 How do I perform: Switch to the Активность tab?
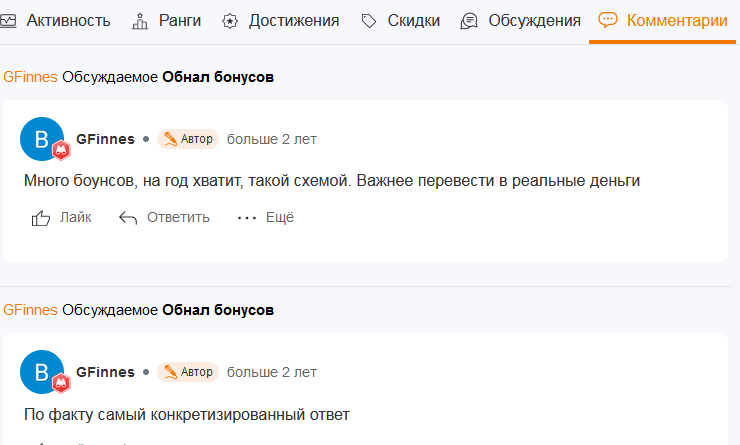click(x=55, y=21)
